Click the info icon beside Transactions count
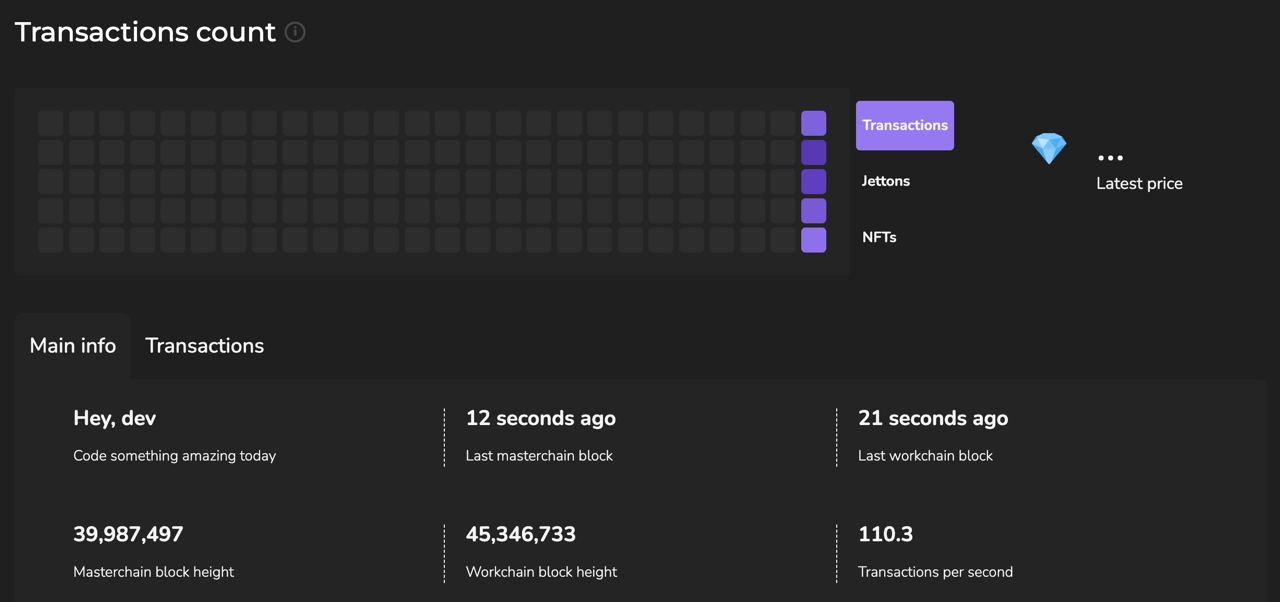 tap(295, 32)
